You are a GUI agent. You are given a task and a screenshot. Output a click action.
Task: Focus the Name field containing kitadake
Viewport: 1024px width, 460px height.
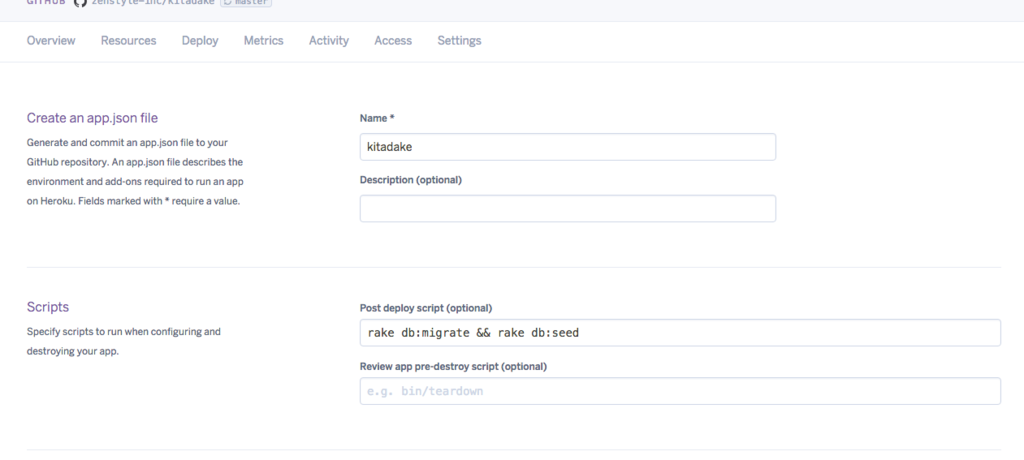click(568, 147)
